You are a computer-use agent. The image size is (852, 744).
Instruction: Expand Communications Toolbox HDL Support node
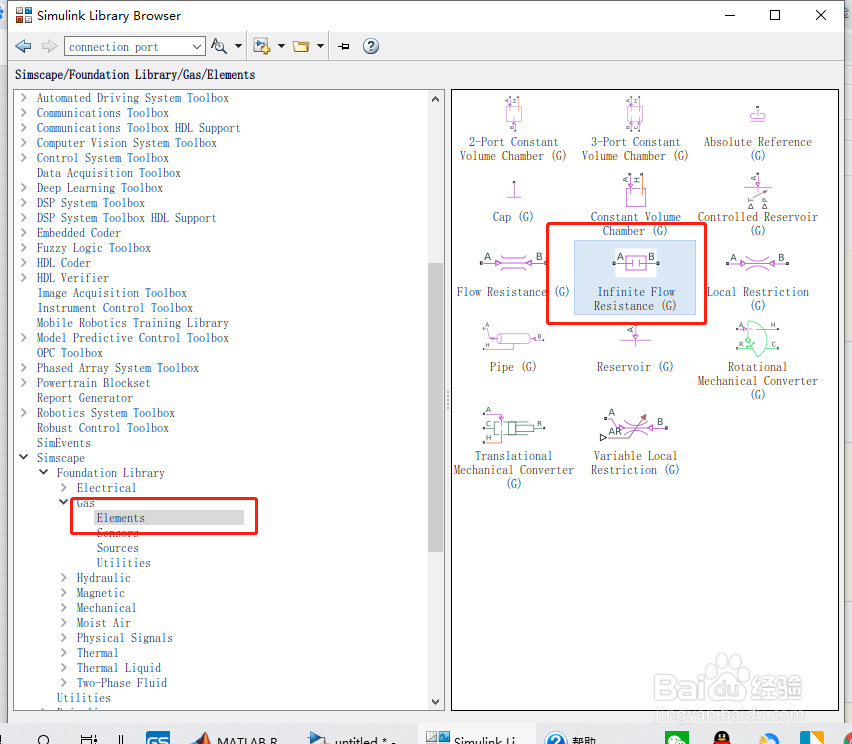[24, 128]
